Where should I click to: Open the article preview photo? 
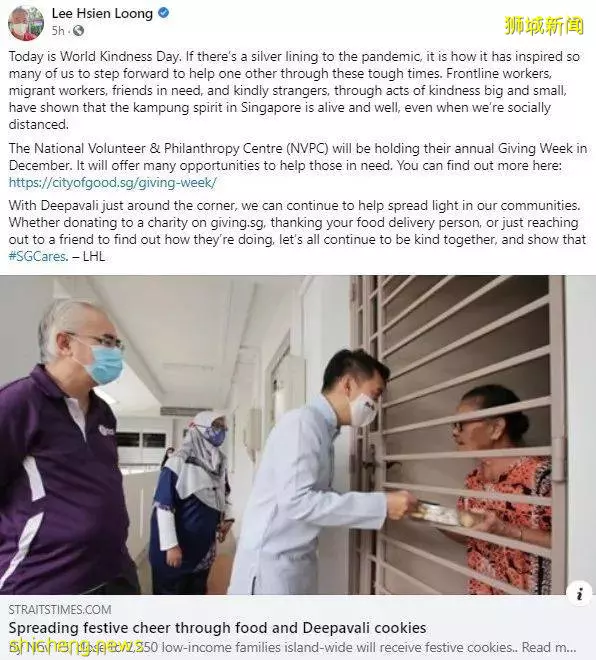[x=298, y=435]
